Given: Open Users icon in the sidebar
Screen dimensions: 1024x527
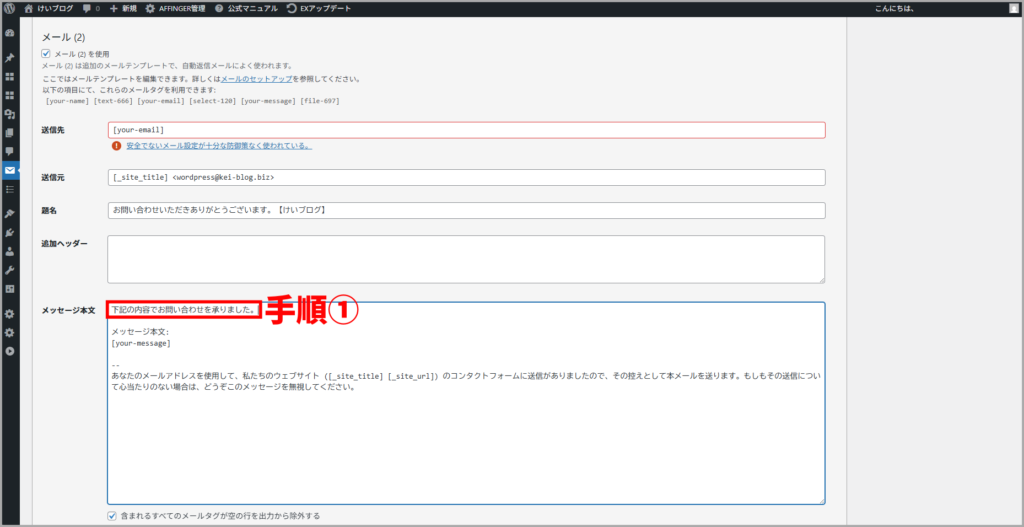Looking at the screenshot, I should pyautogui.click(x=10, y=251).
